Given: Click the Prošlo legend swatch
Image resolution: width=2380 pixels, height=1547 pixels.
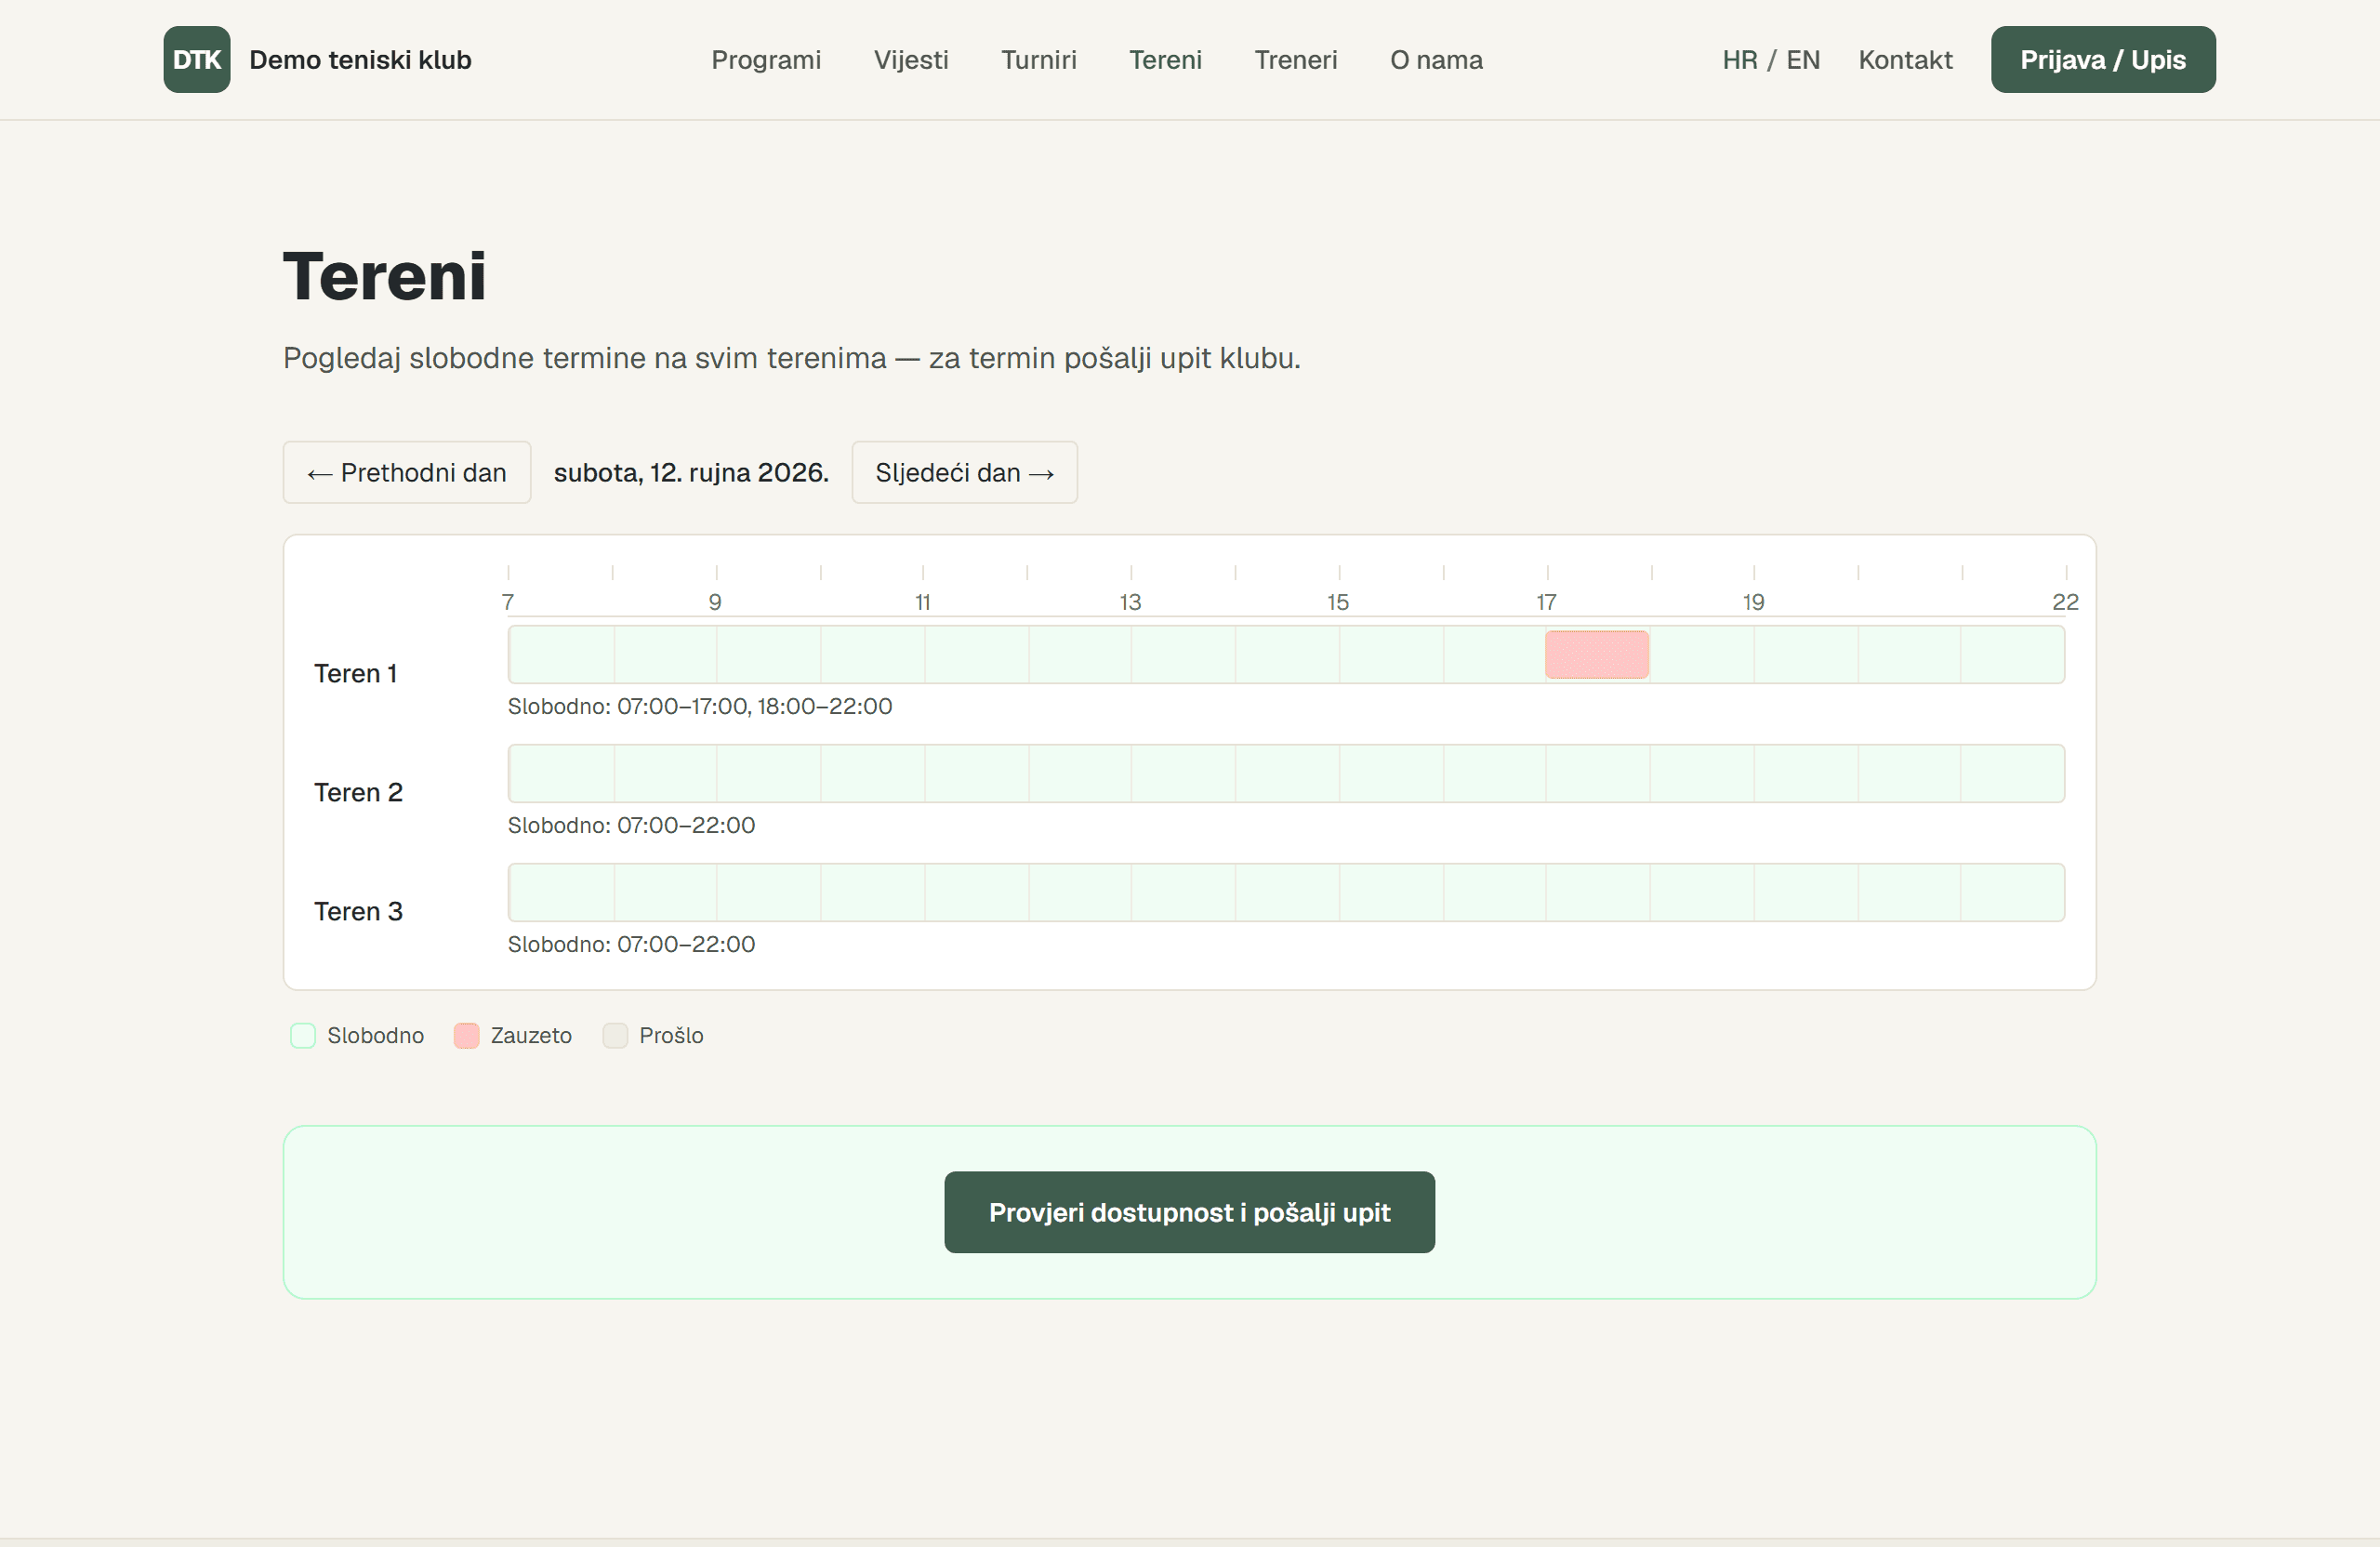Looking at the screenshot, I should [615, 1035].
